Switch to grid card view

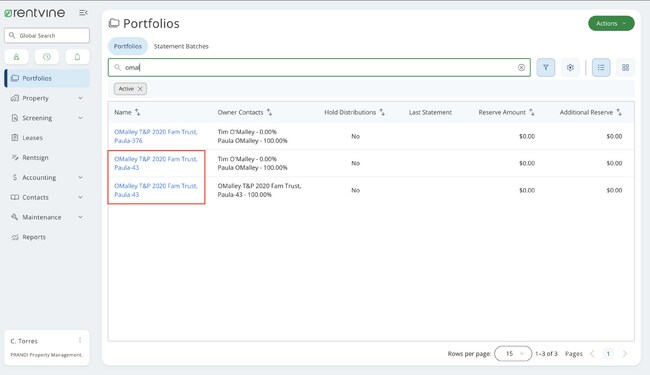click(x=626, y=68)
